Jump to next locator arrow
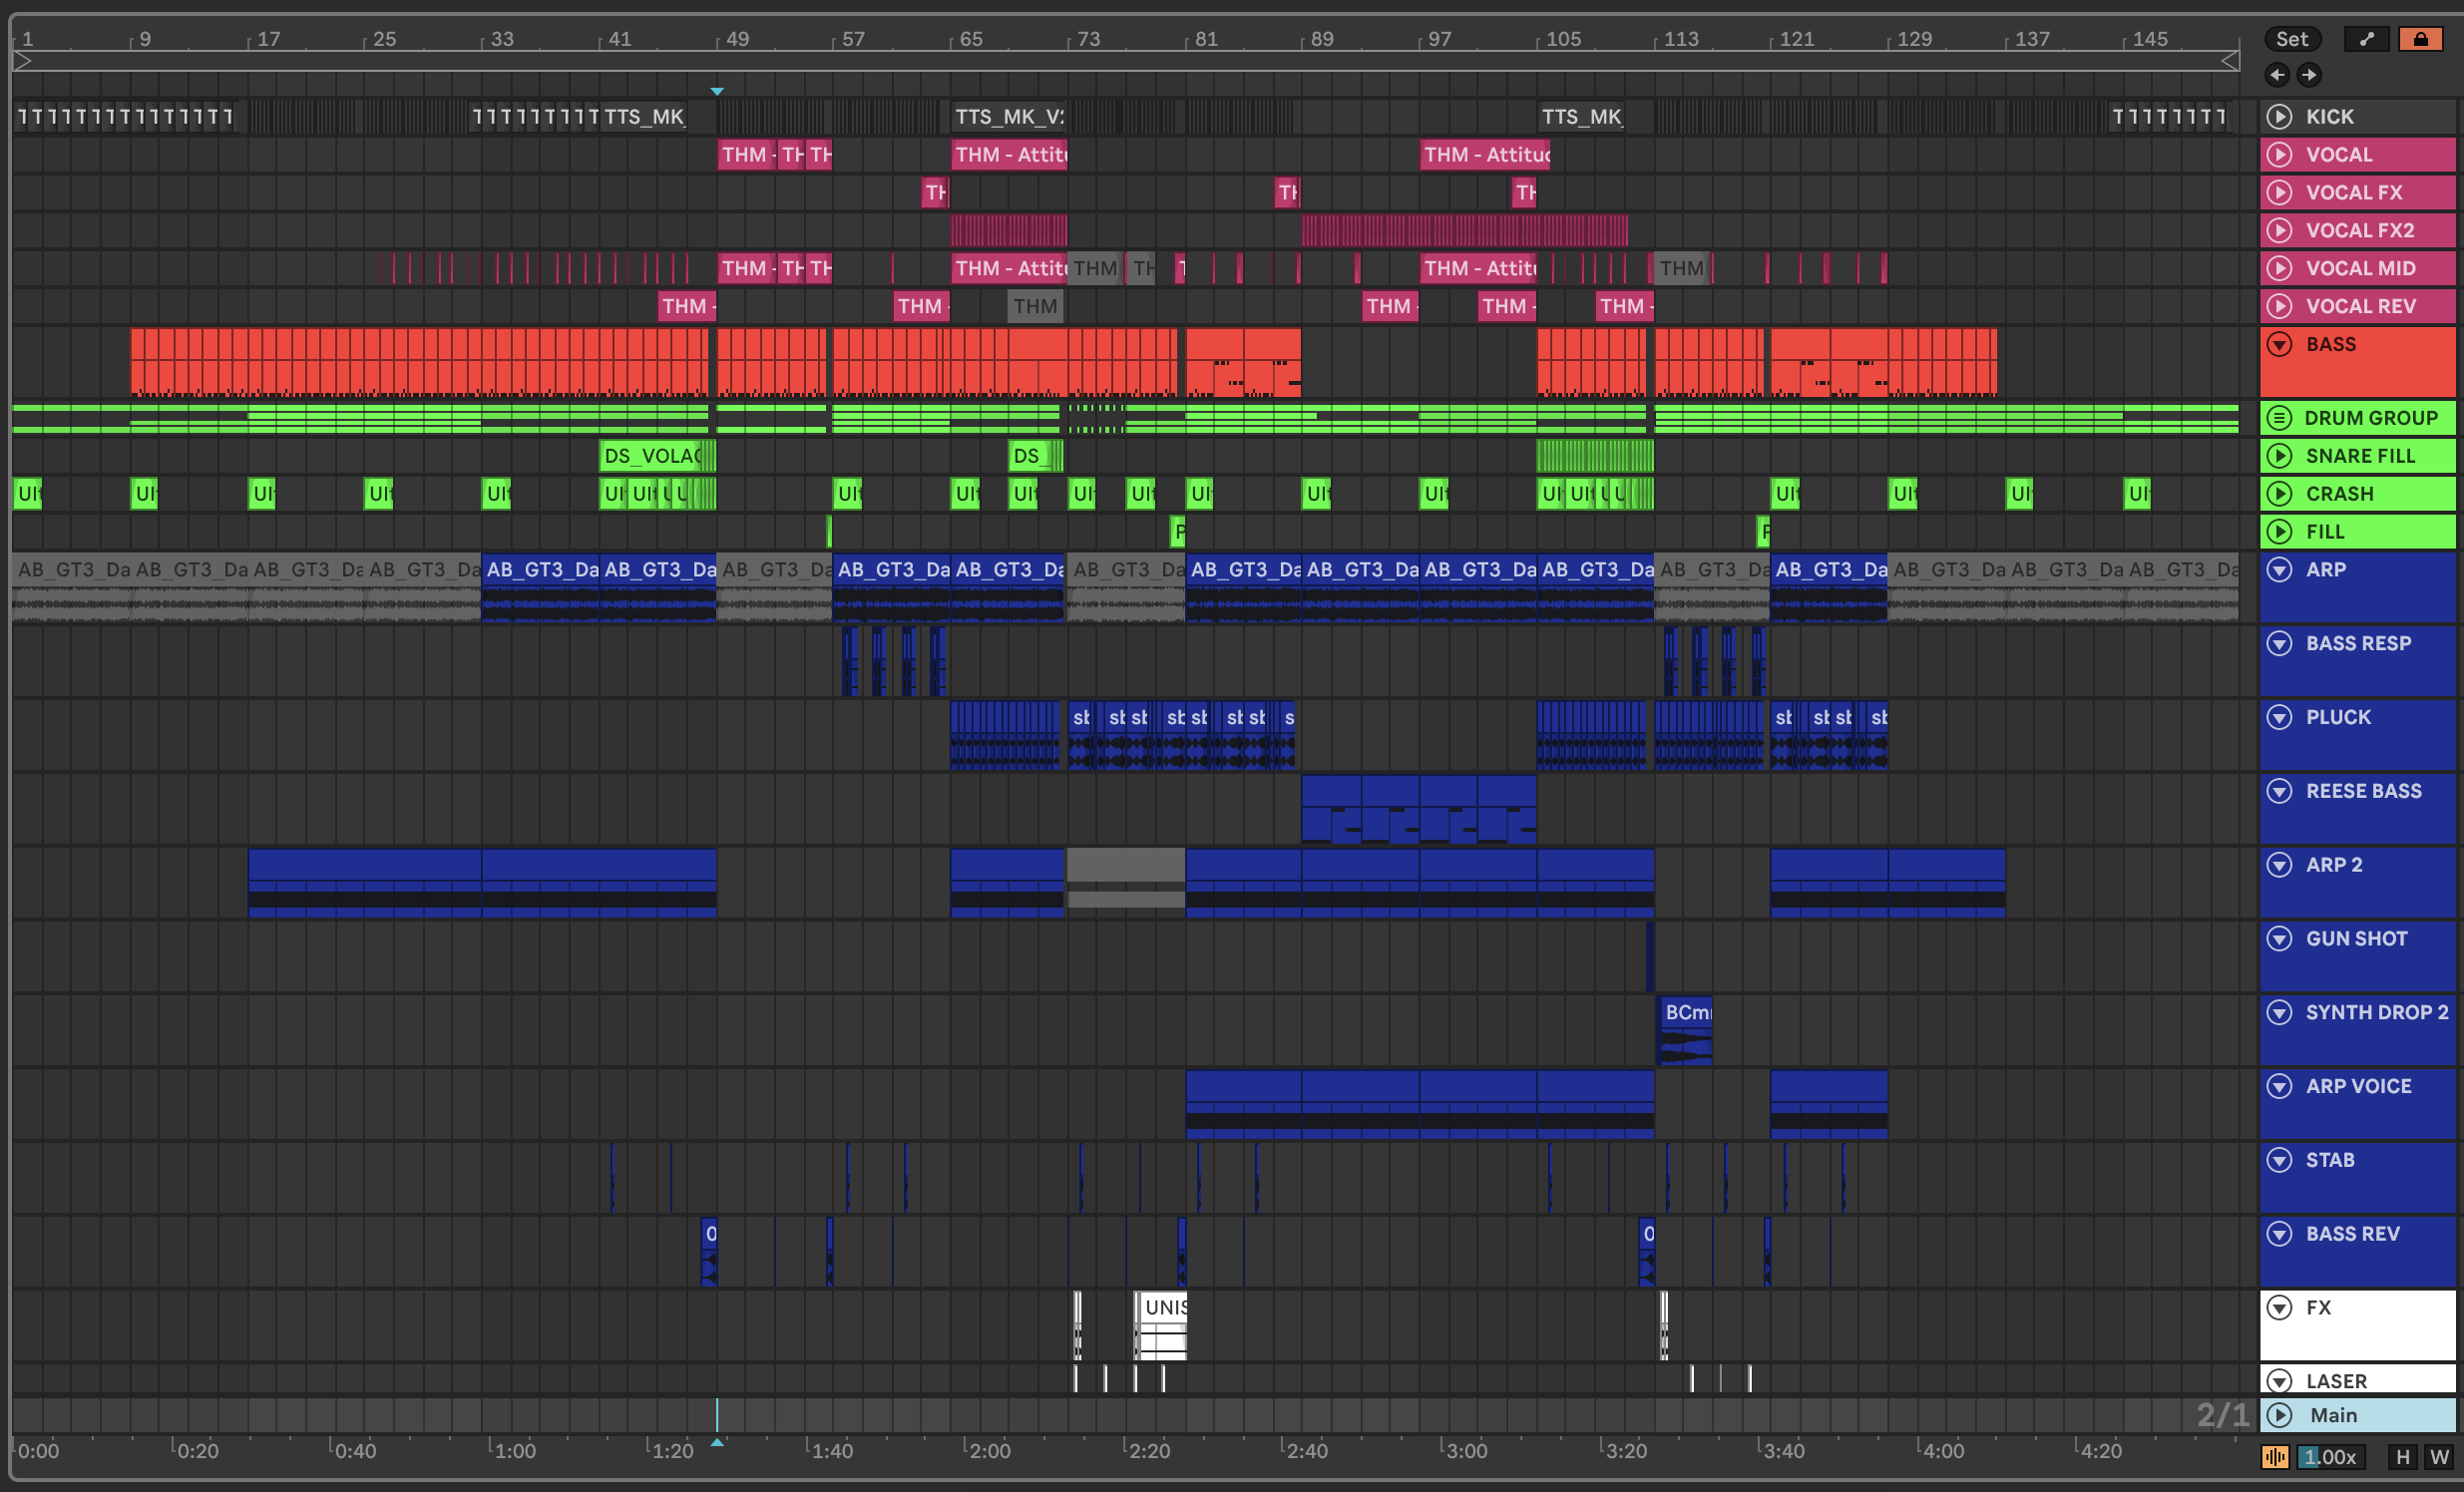 [2308, 74]
